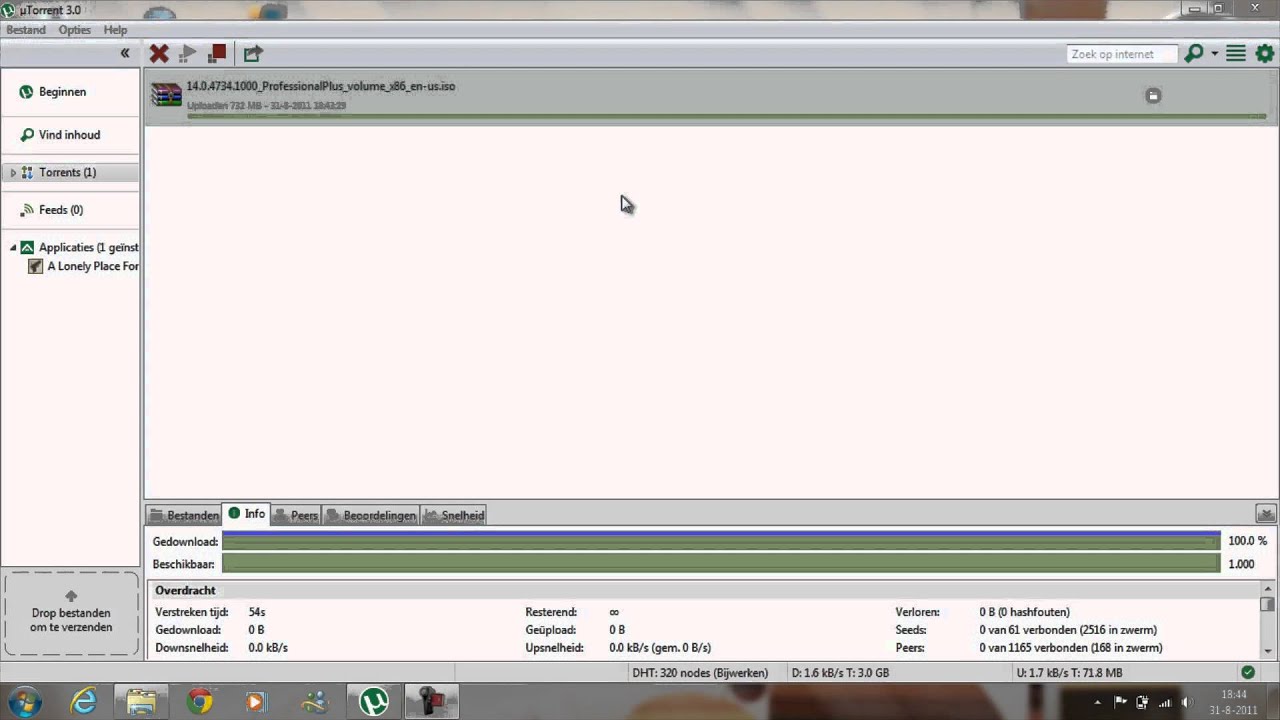Switch to the Snelheid tab

pos(454,515)
